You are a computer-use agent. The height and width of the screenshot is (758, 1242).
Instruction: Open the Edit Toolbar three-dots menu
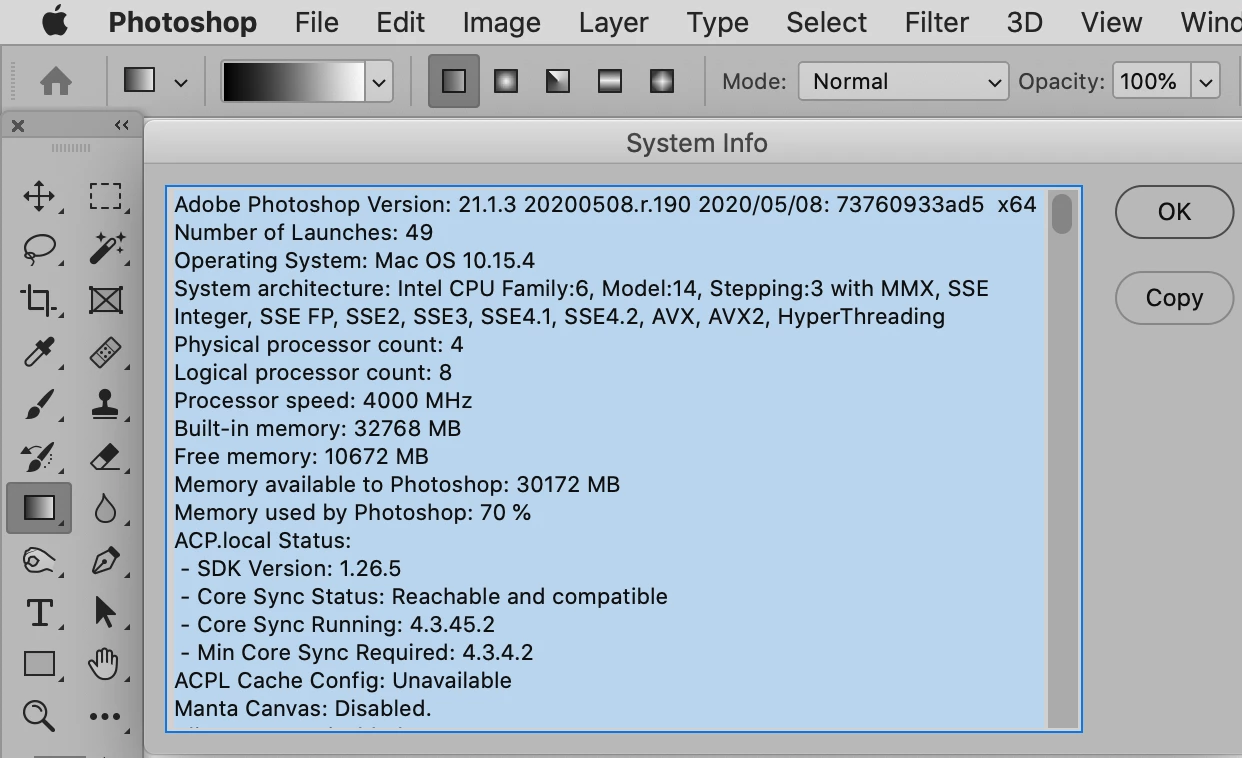coord(105,716)
